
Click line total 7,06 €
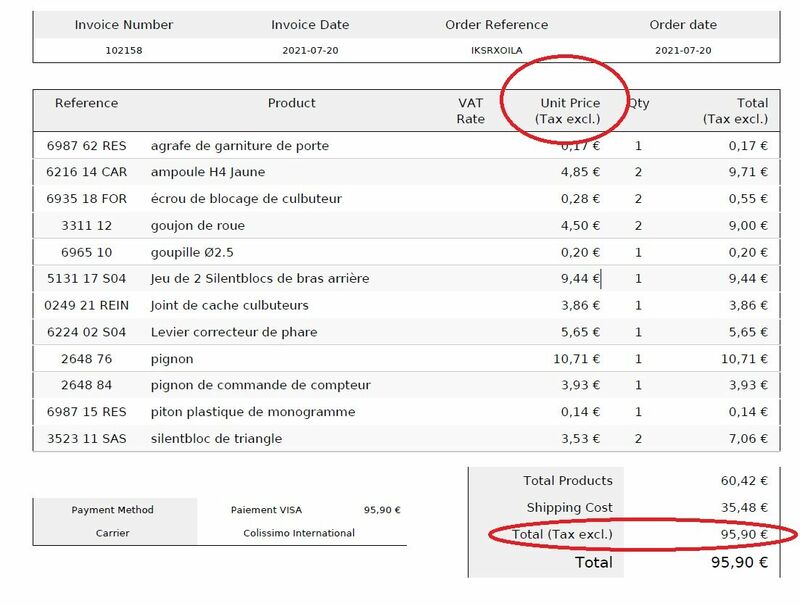coord(748,439)
